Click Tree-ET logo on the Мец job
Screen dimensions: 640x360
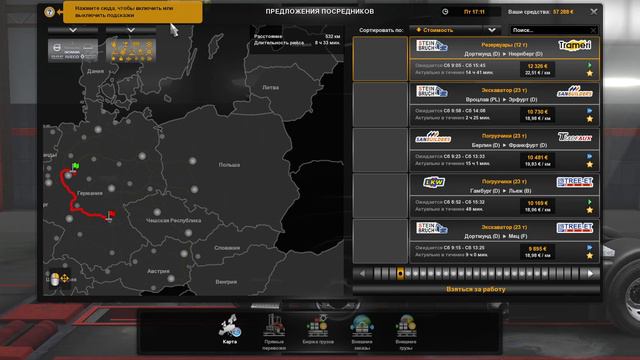pos(575,228)
